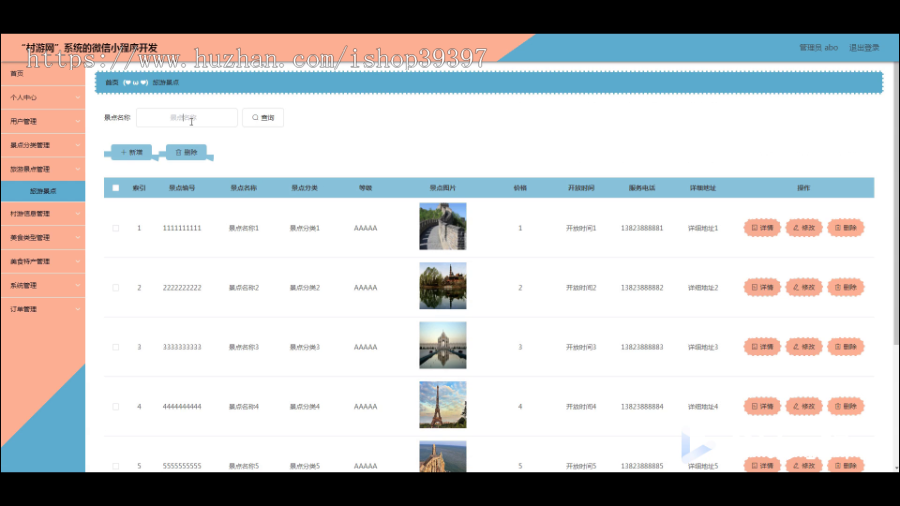Click the cell 景点名称2
900x506 pixels.
tap(244, 288)
